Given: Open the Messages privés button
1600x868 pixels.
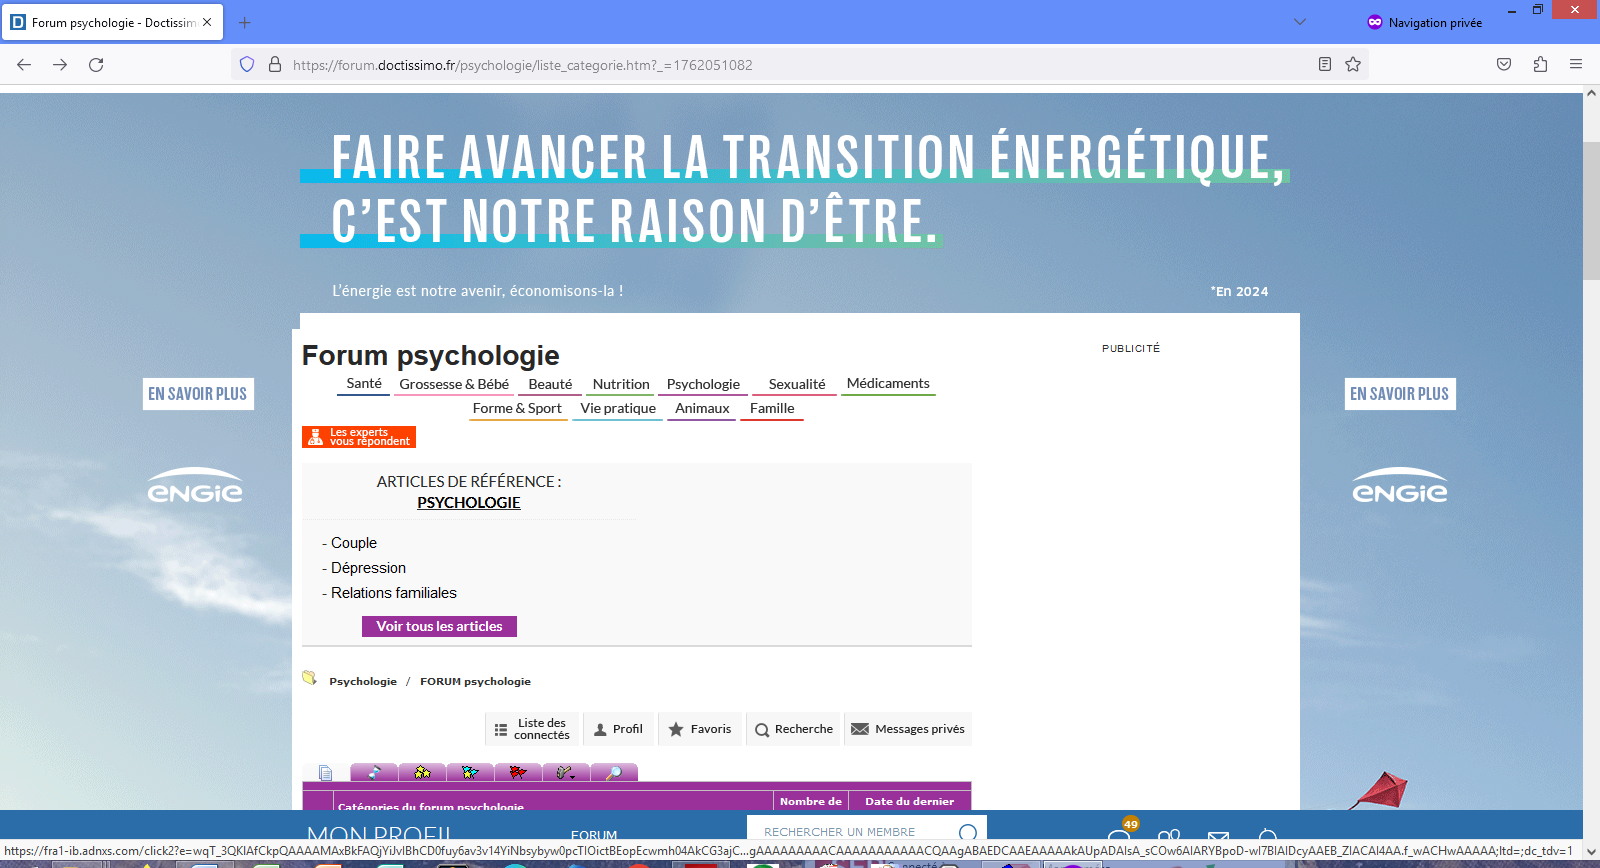Looking at the screenshot, I should coord(908,729).
